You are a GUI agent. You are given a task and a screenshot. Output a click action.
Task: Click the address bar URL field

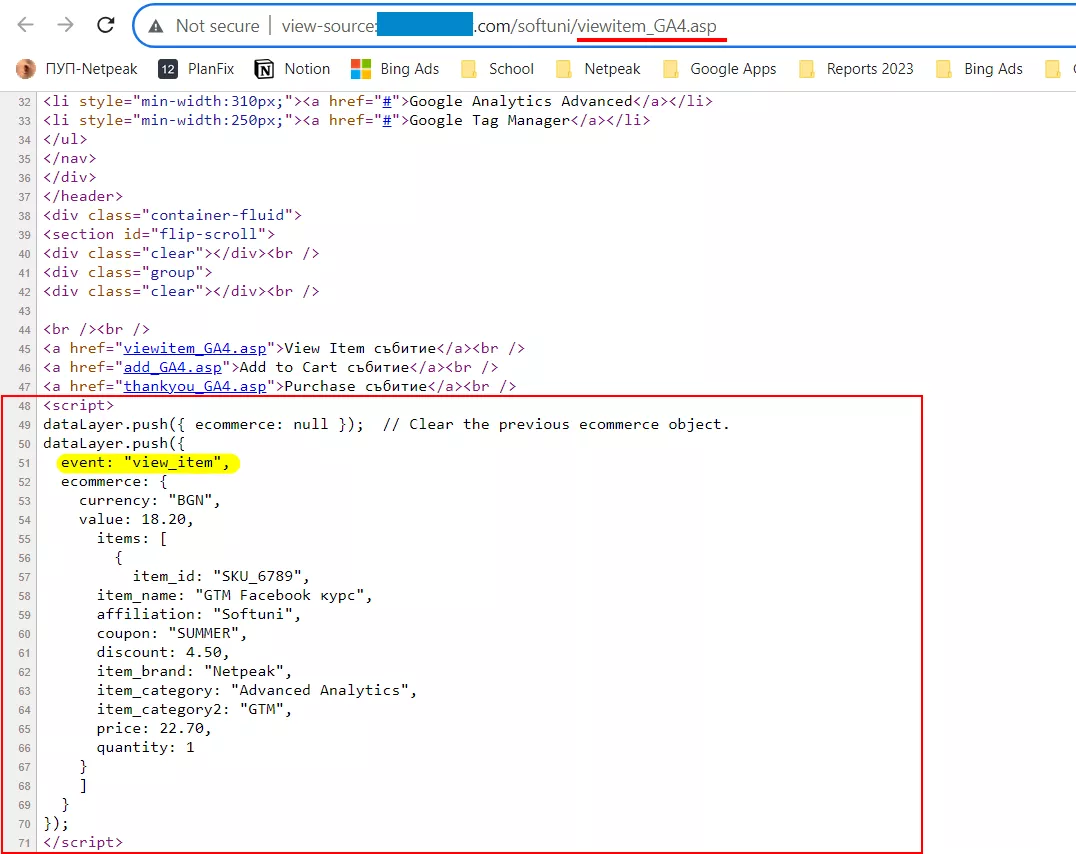(604, 26)
